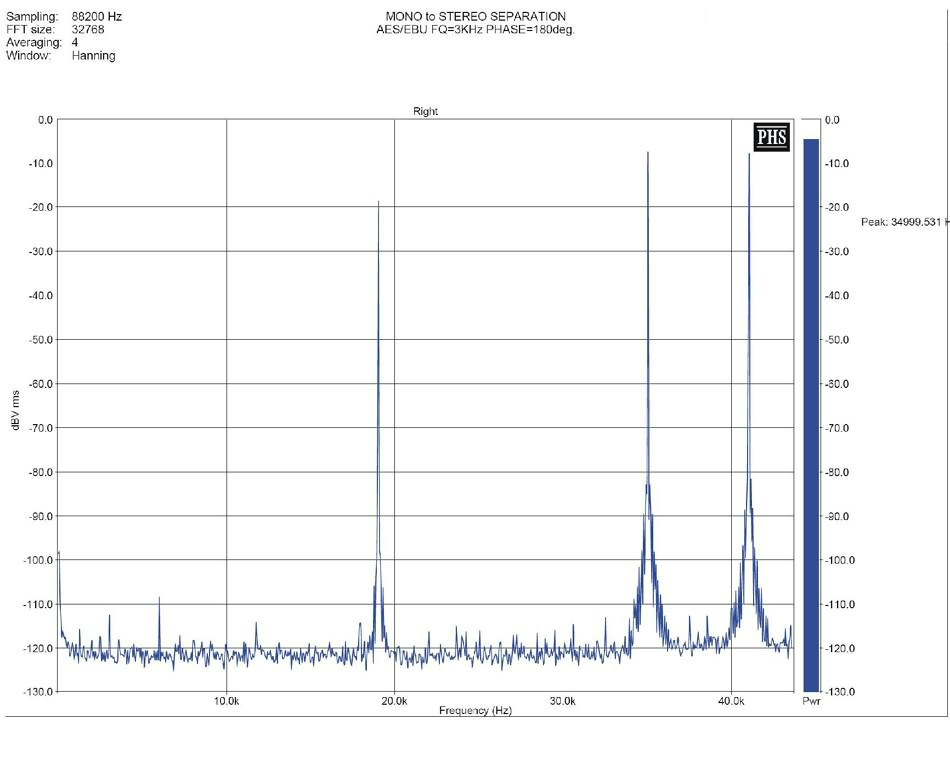Click the MONO to STEREO SEPARATION title
Image resolution: width=950 pixels, height=770 pixels.
click(x=475, y=17)
